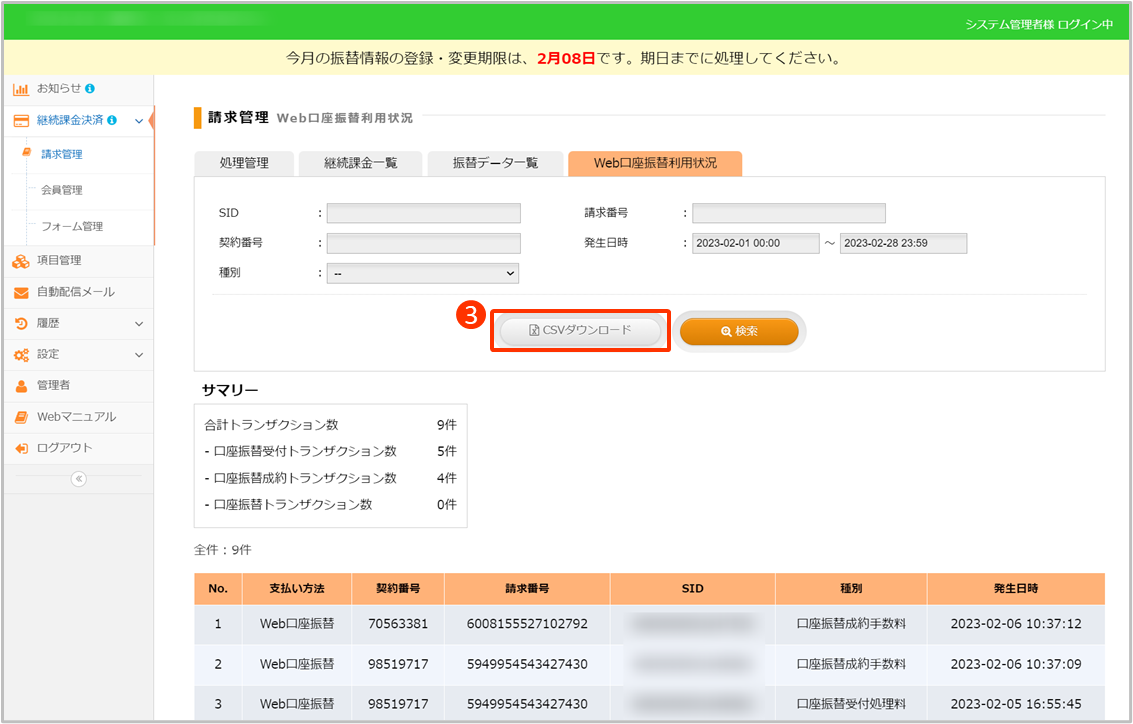Collapse the 継続課金決済 menu chevron
Viewport: 1133px width, 724px height.
click(138, 121)
